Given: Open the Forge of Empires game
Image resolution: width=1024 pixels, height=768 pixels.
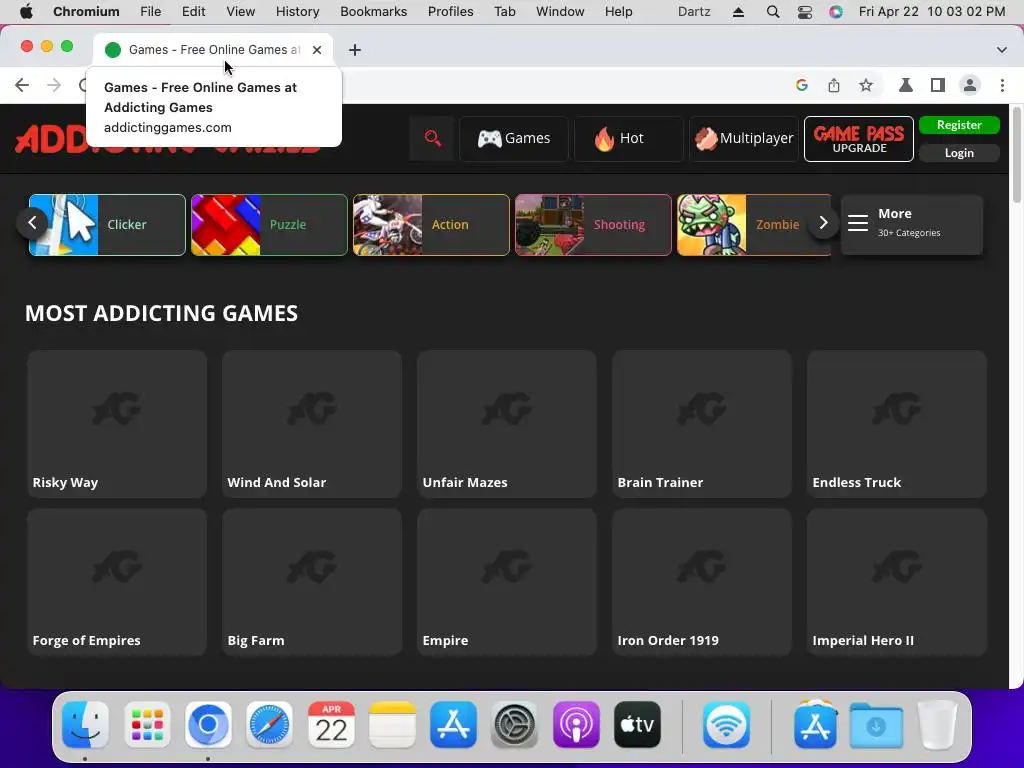Looking at the screenshot, I should [x=117, y=582].
